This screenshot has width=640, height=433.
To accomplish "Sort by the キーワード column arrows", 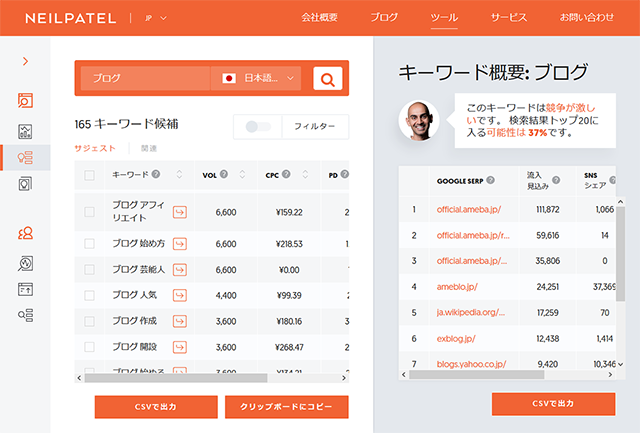I will click(x=179, y=175).
